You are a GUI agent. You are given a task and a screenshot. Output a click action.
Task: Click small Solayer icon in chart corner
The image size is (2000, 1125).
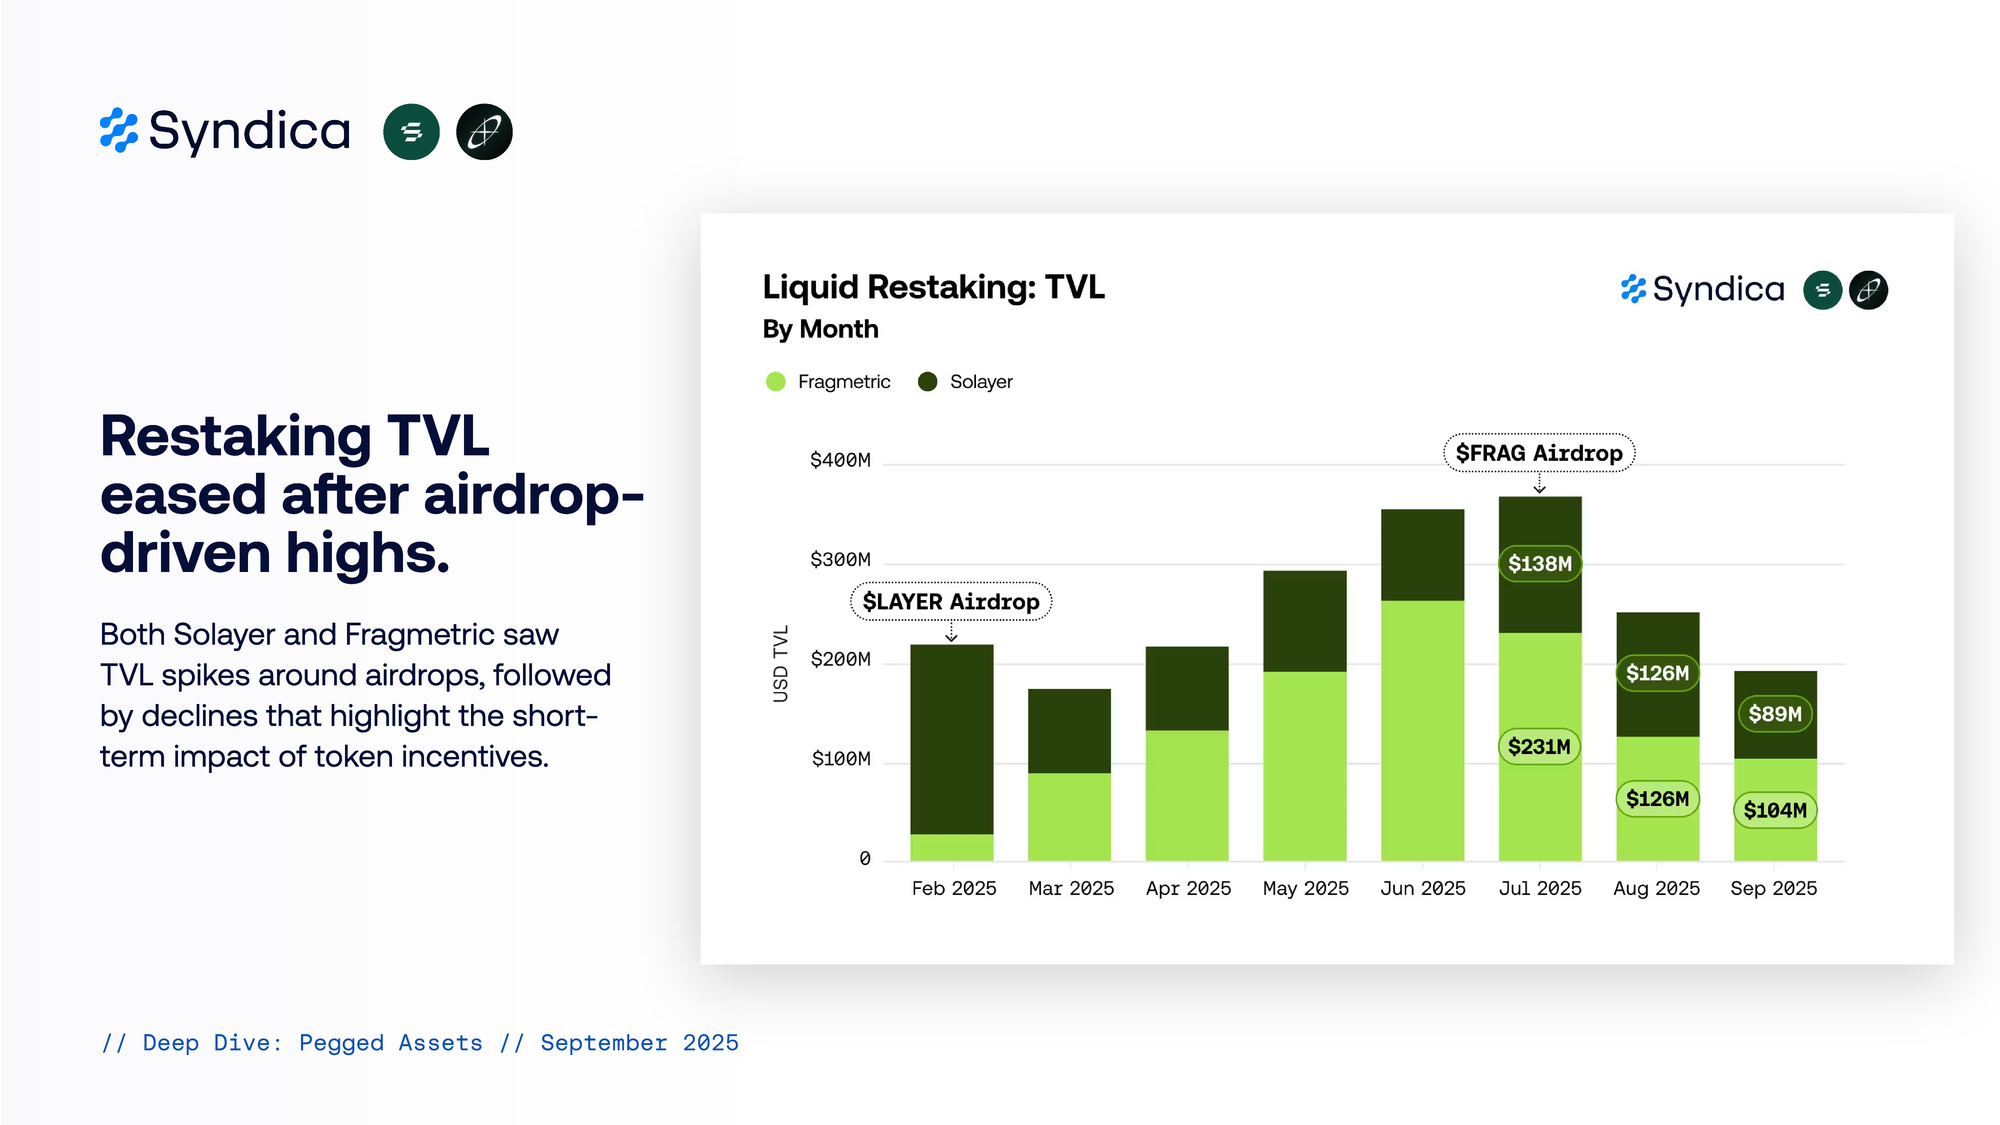pos(1822,290)
